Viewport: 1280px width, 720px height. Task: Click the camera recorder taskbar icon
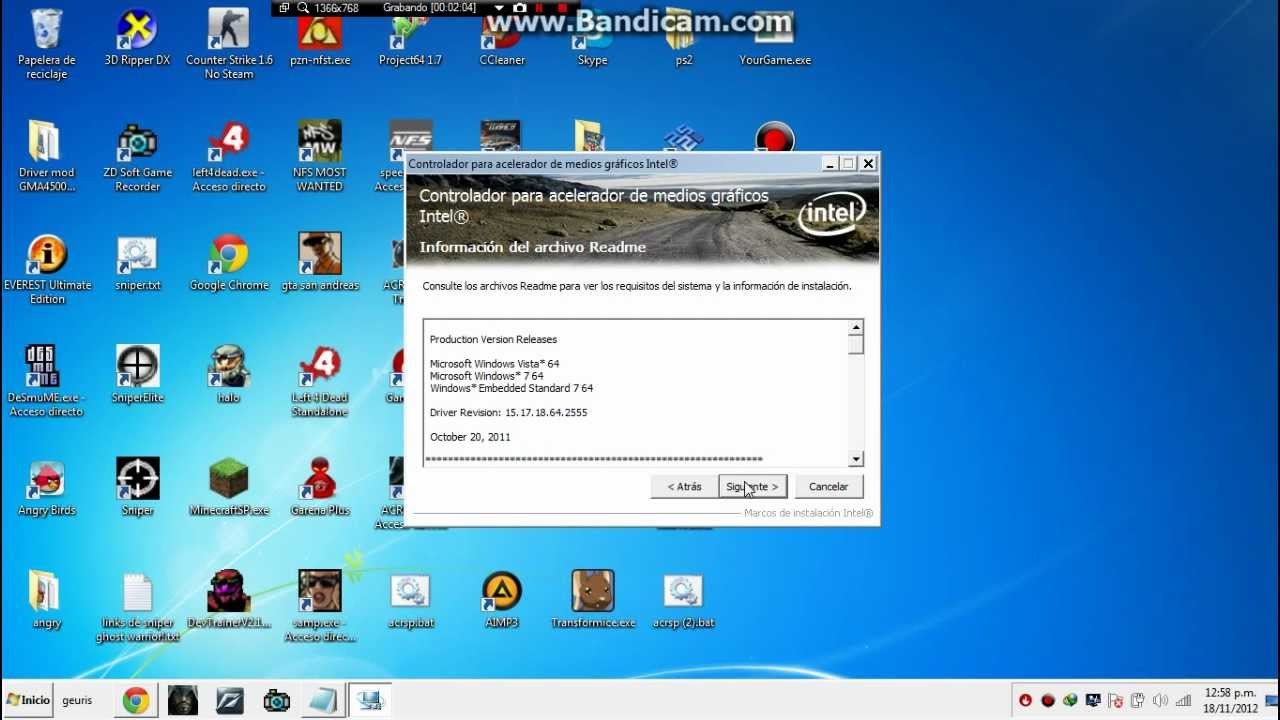click(277, 701)
